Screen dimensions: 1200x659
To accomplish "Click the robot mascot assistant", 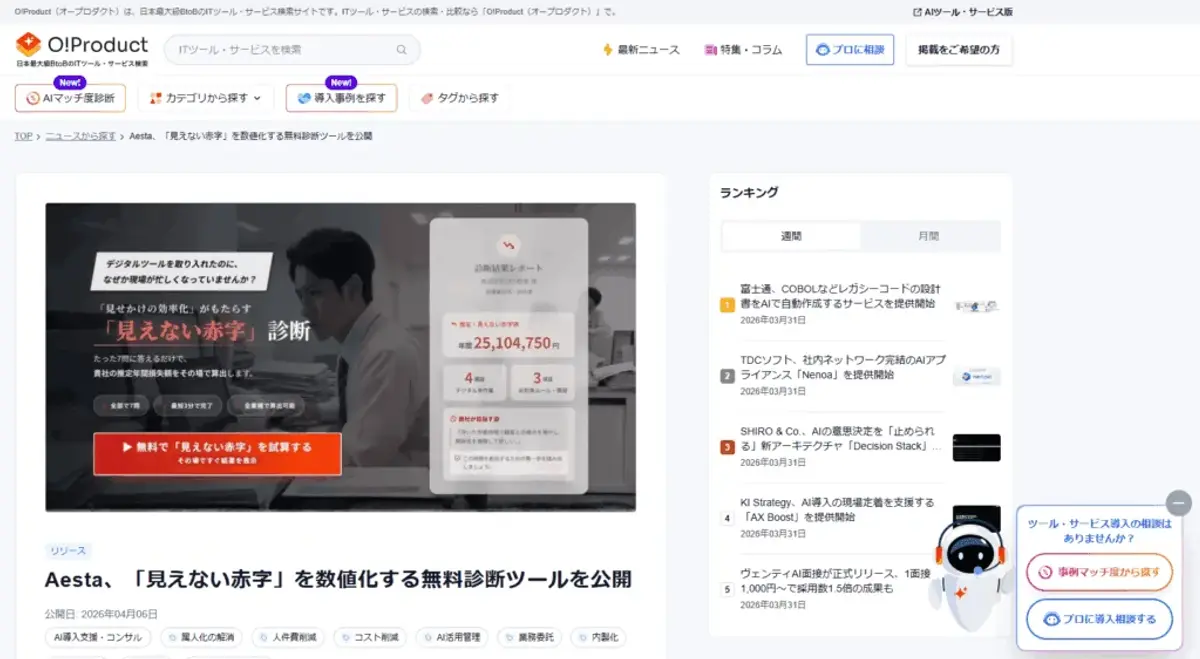I will click(x=969, y=575).
